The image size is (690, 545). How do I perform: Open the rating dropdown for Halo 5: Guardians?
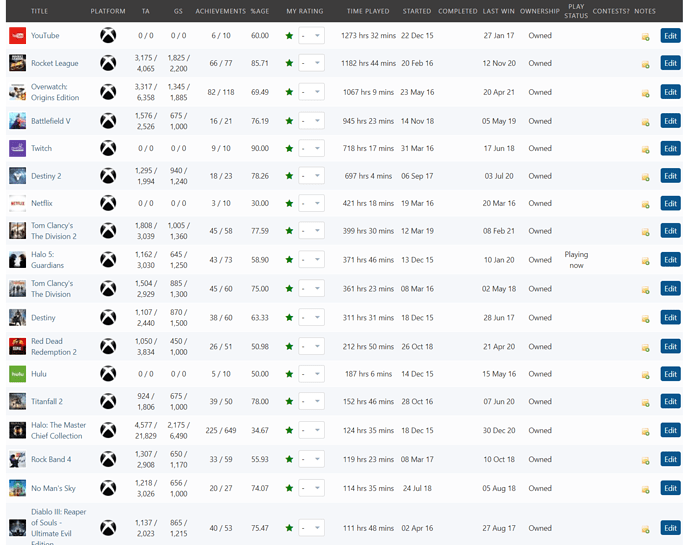tap(311, 260)
